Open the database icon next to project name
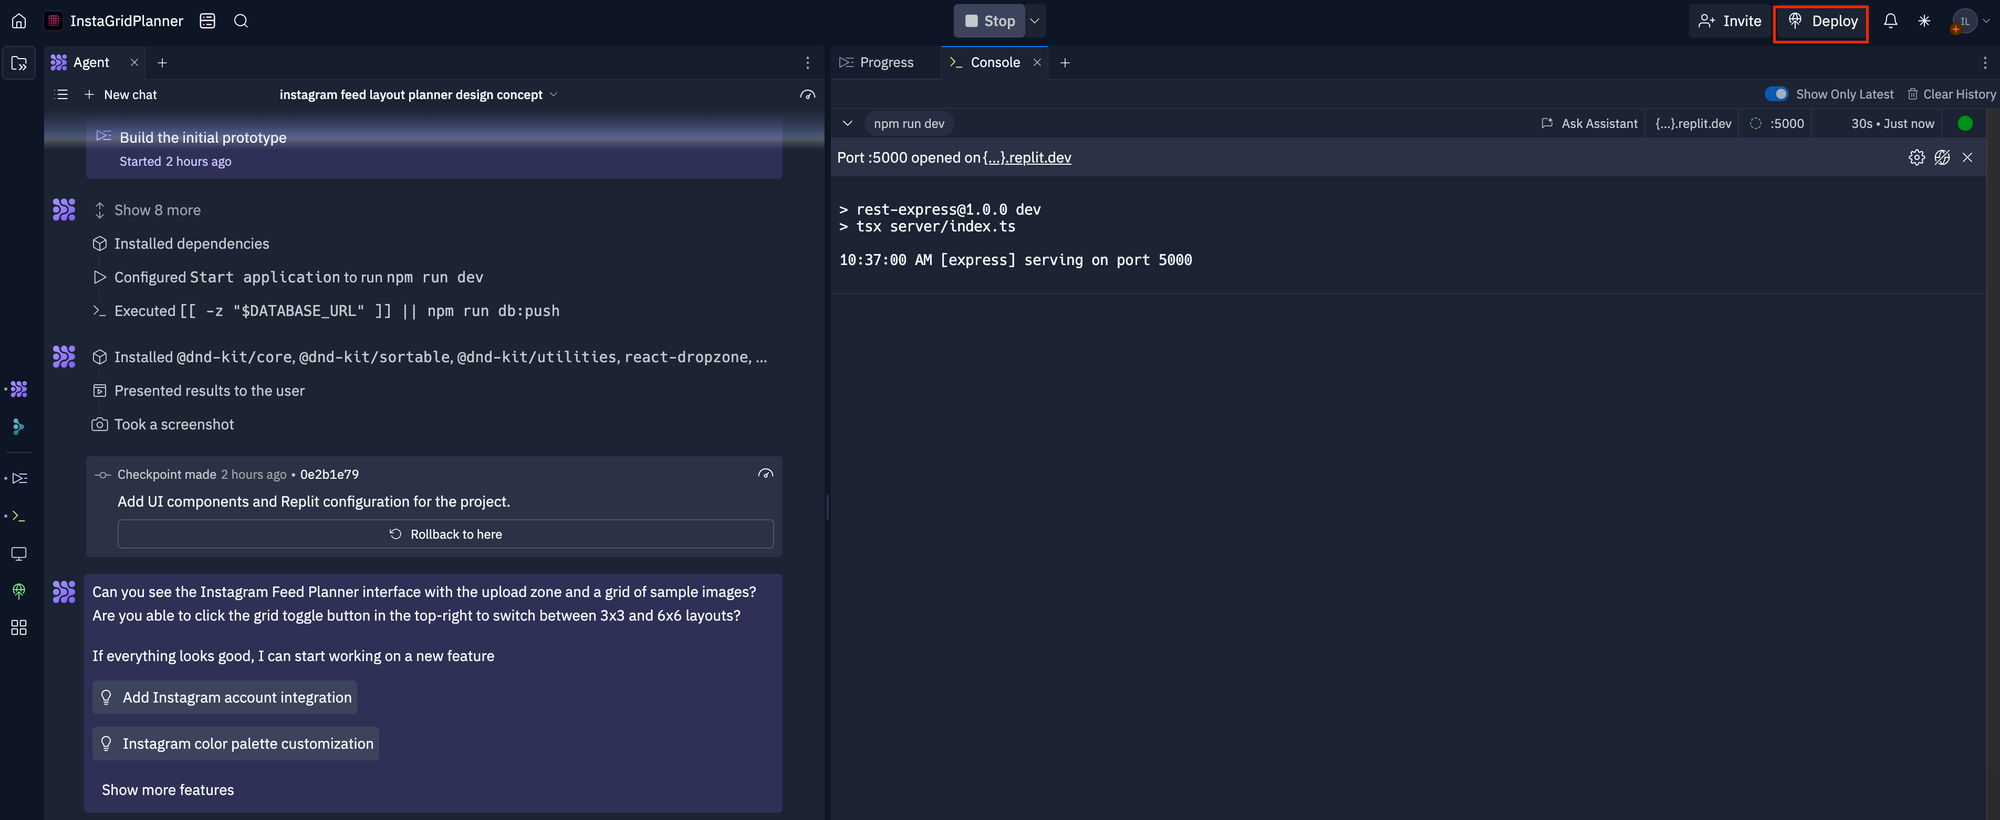This screenshot has height=820, width=2000. click(208, 21)
